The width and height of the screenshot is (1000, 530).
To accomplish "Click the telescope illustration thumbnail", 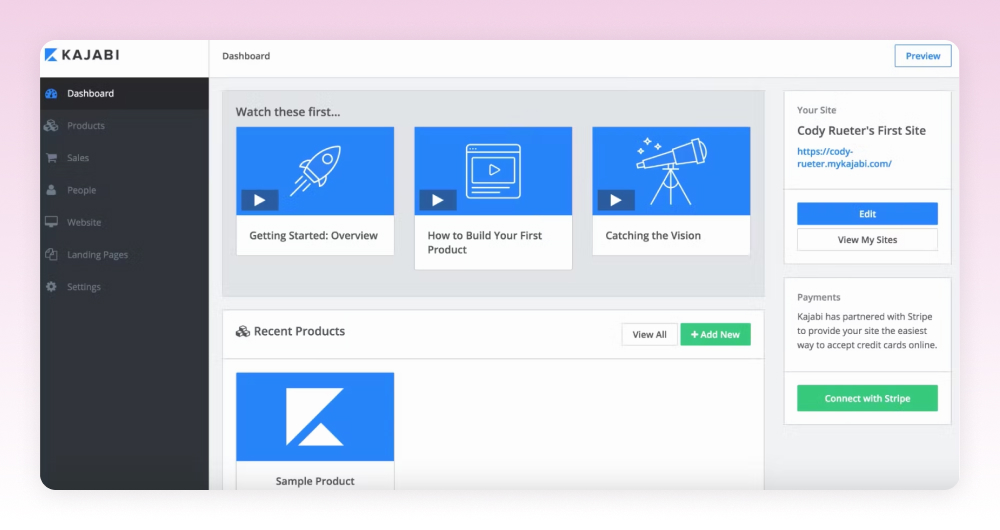I will coord(671,171).
